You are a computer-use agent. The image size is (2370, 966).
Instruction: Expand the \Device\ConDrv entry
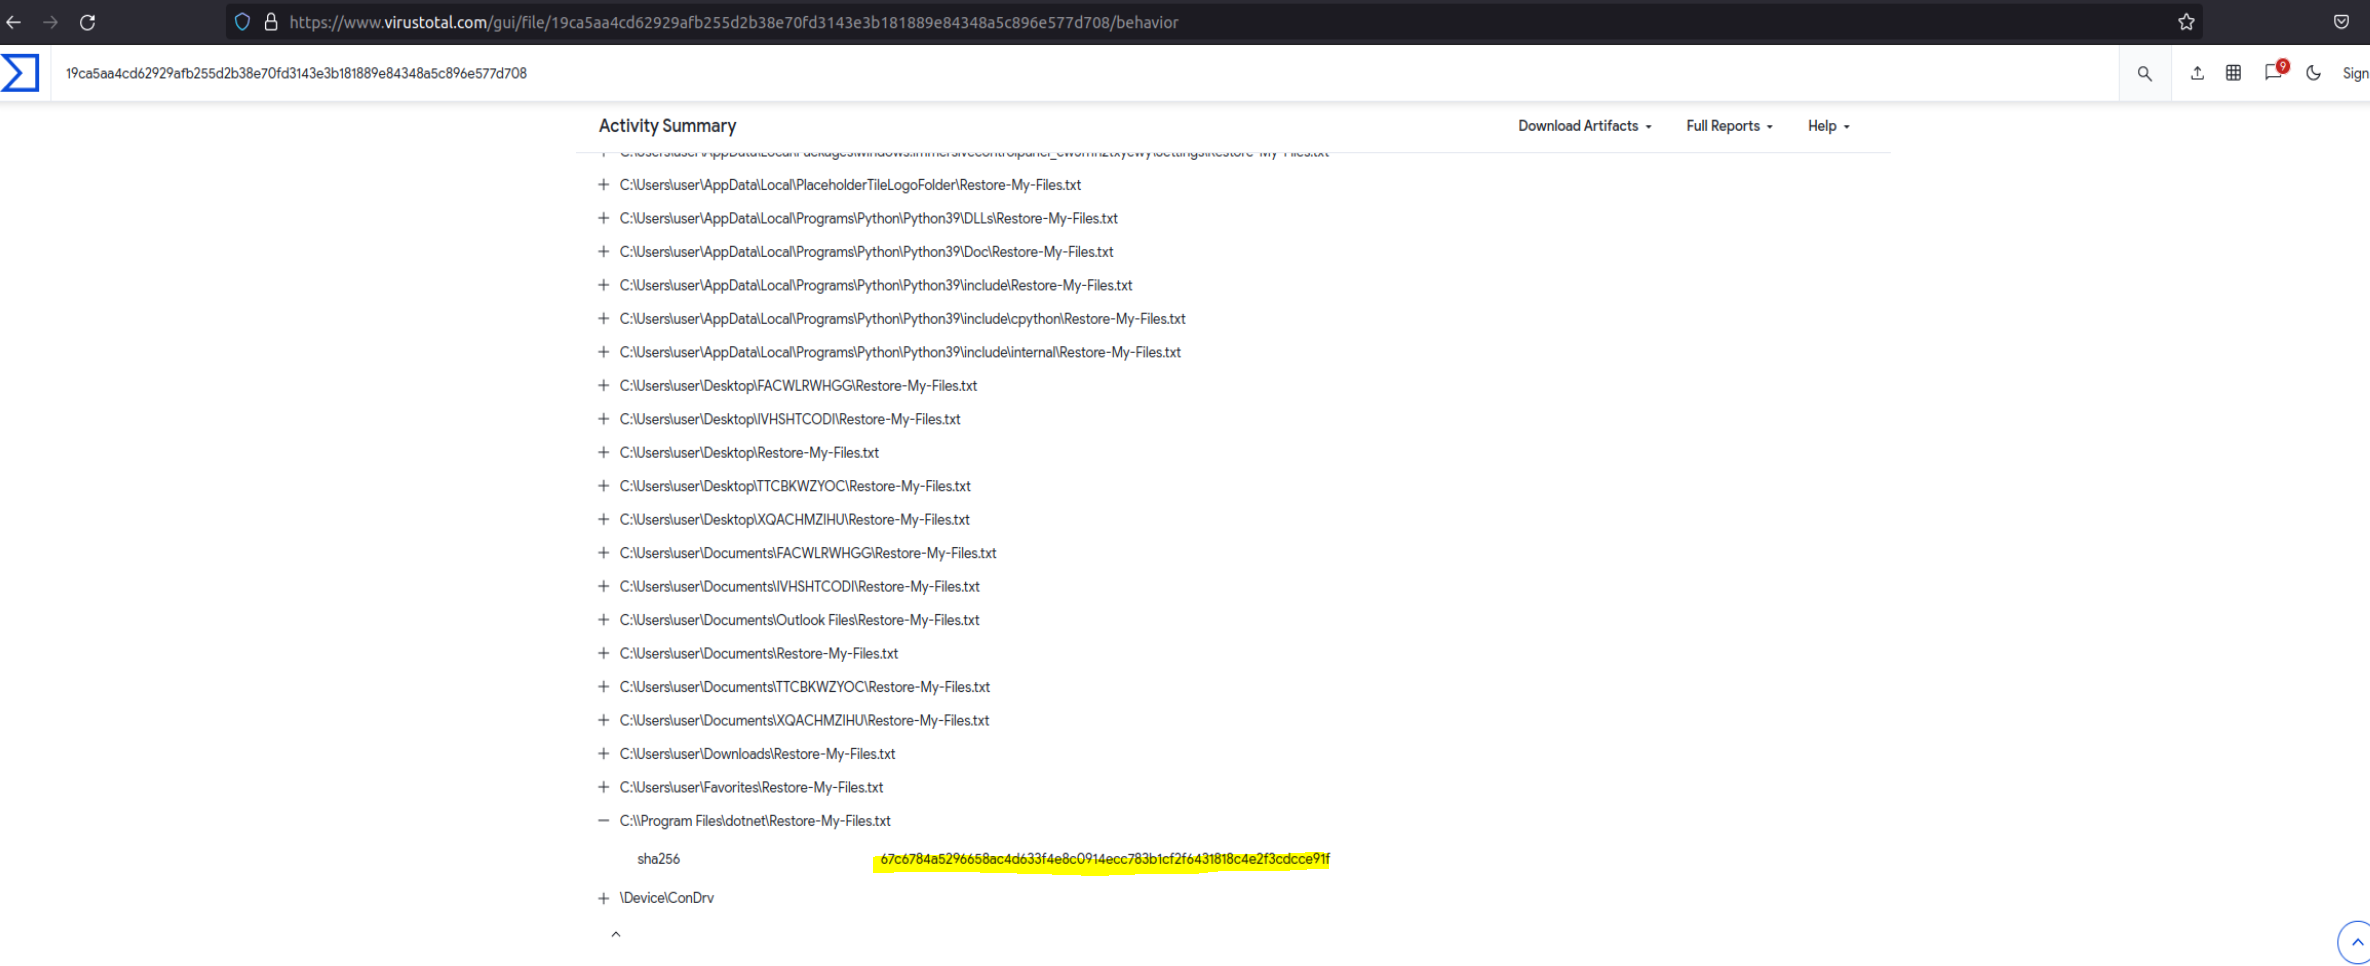[603, 898]
